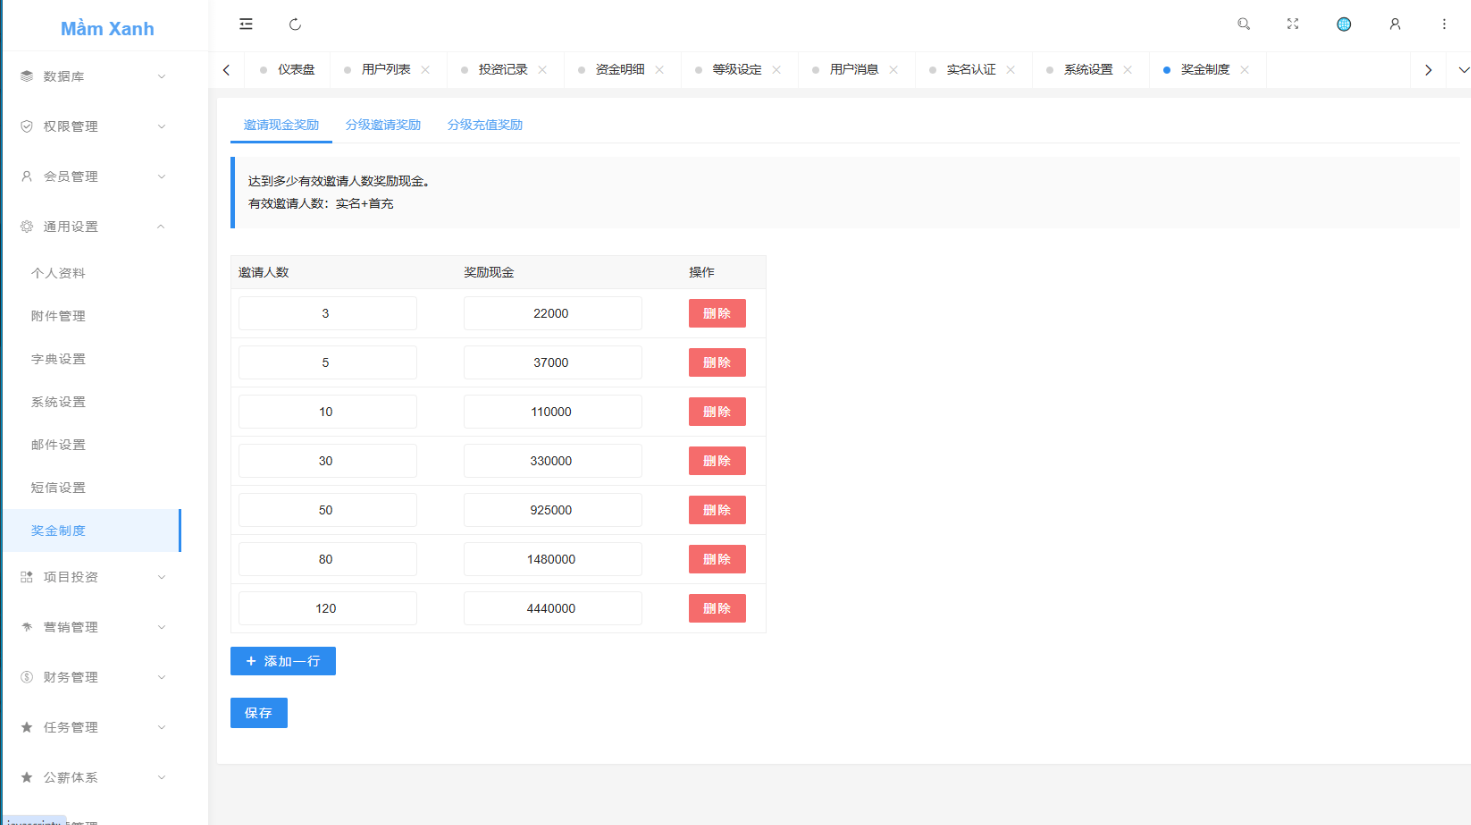Open 附件管理 in sidebar
The height and width of the screenshot is (825, 1471).
coord(92,316)
